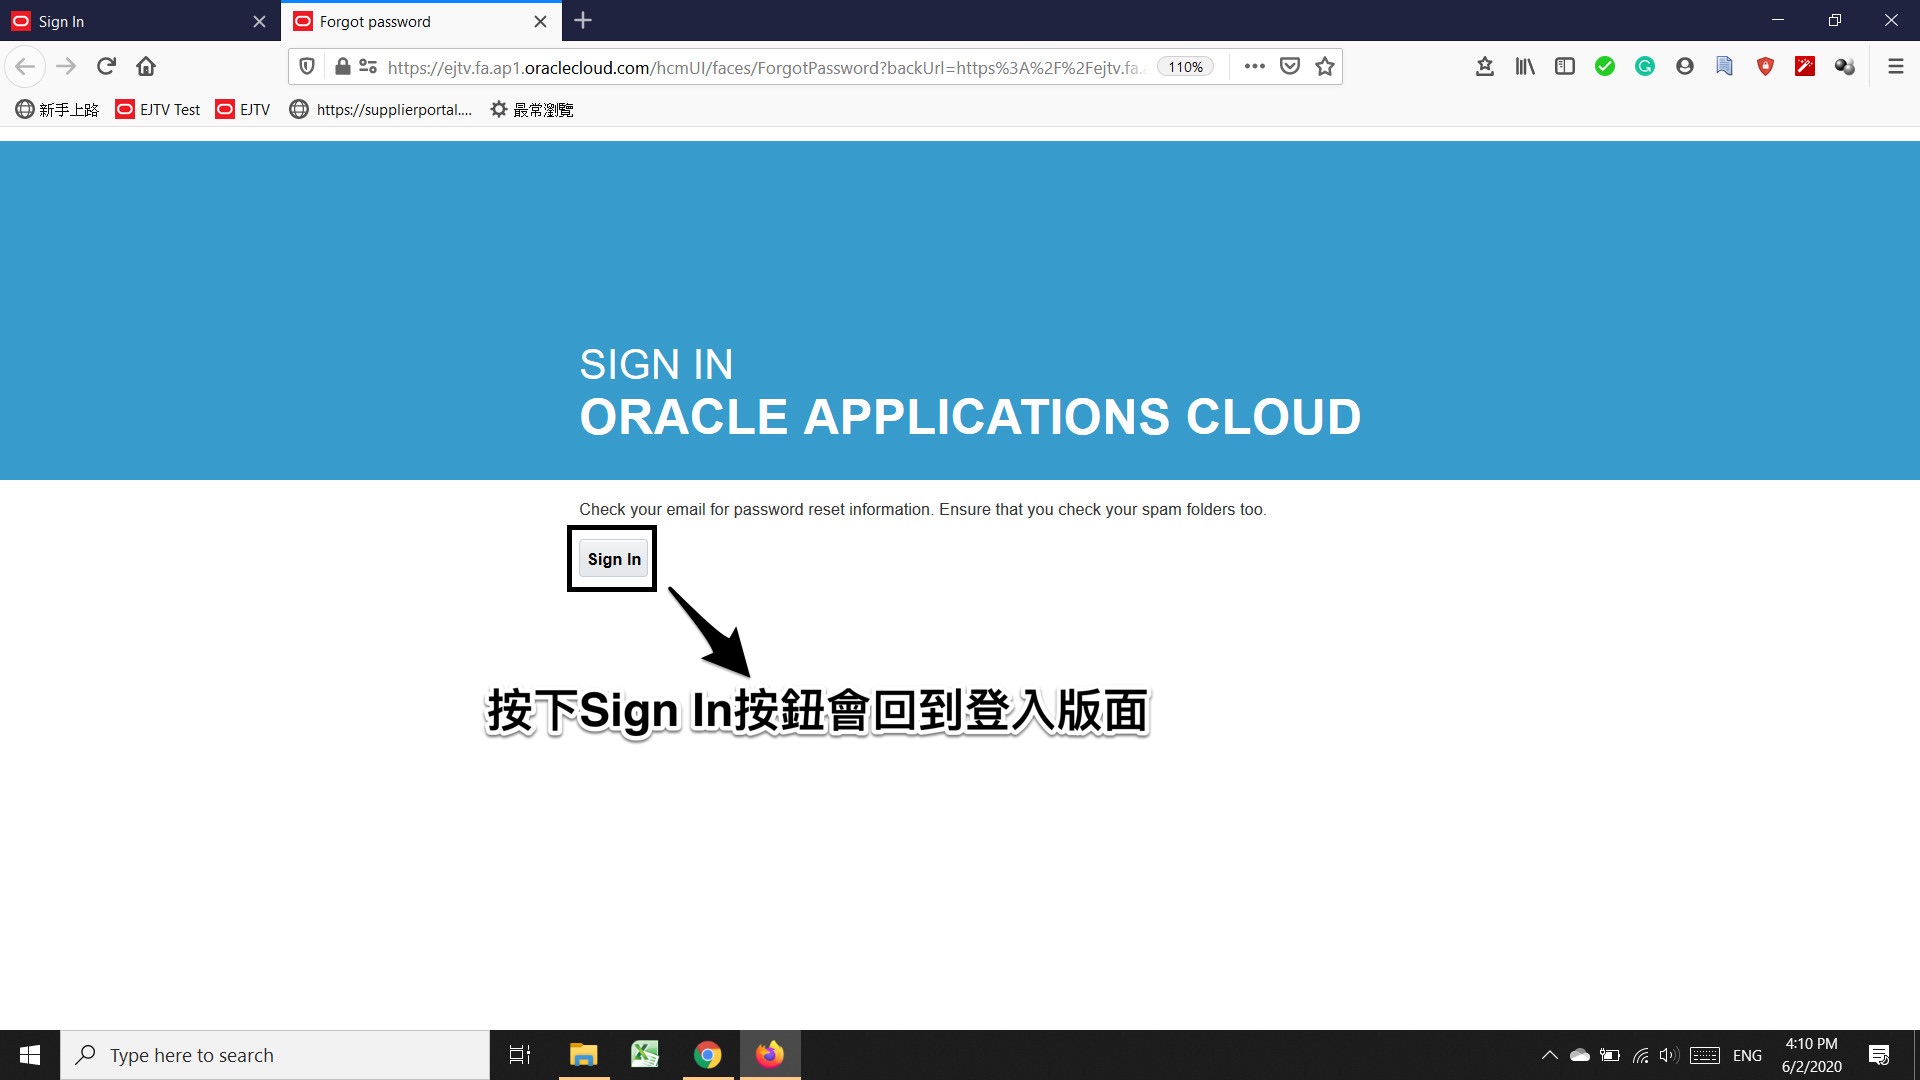Viewport: 1920px width, 1080px height.
Task: Open the red shield extension icon
Action: tap(1765, 66)
